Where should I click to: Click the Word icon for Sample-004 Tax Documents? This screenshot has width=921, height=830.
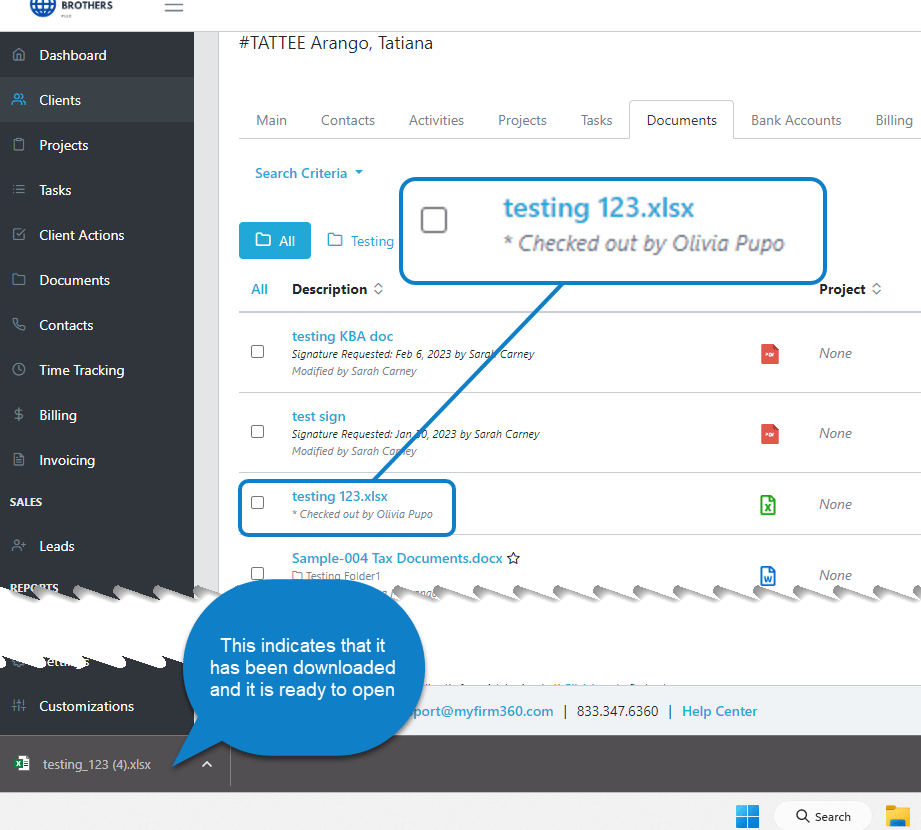768,575
